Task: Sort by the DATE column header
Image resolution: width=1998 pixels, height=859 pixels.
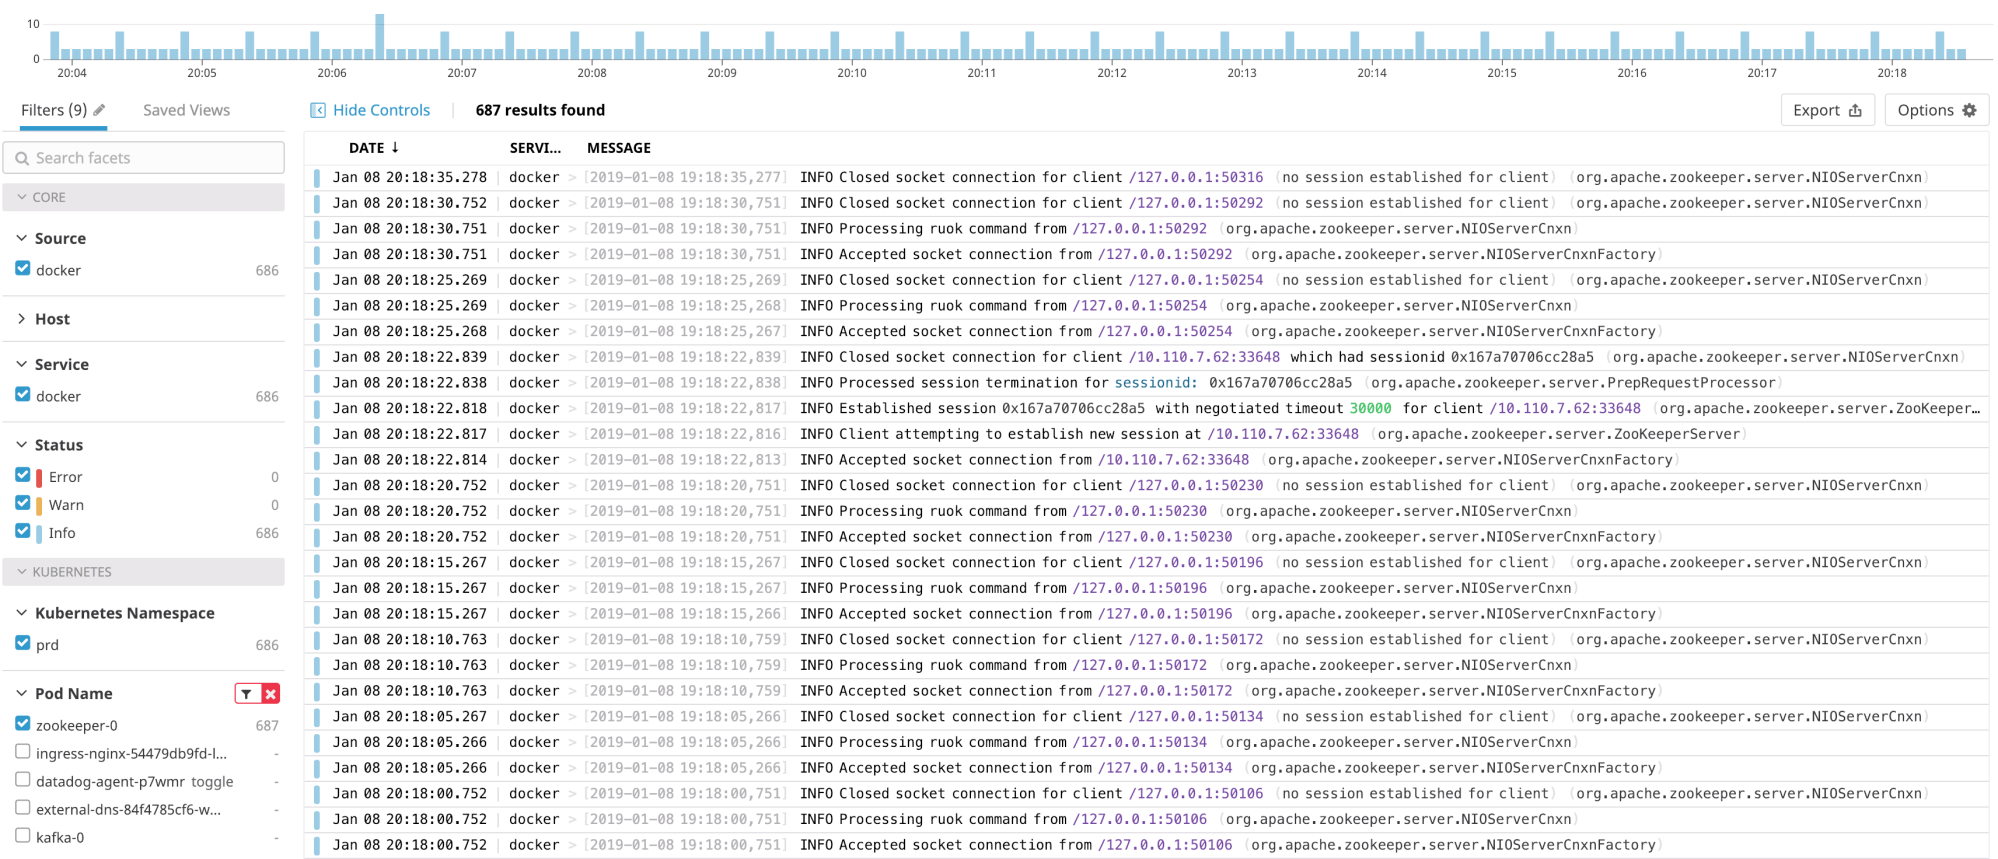Action: click(x=367, y=147)
